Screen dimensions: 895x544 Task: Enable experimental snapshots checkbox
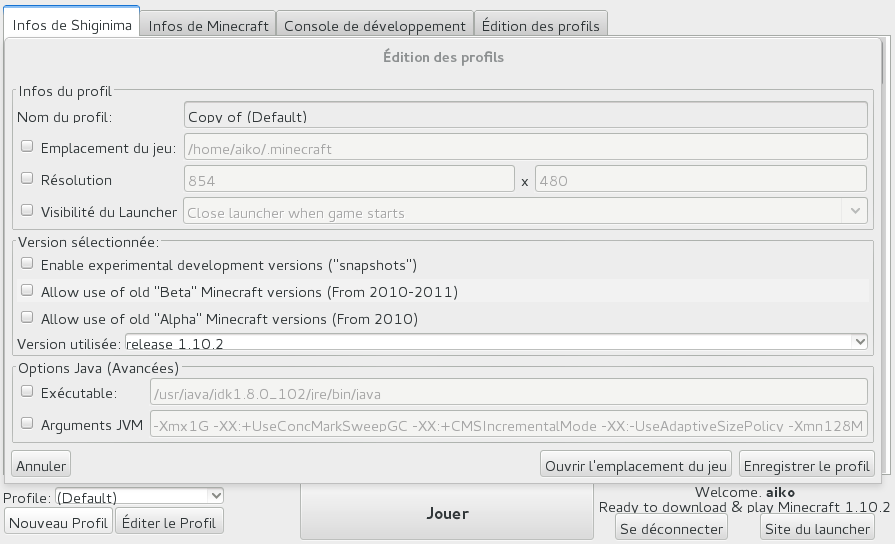[x=27, y=265]
